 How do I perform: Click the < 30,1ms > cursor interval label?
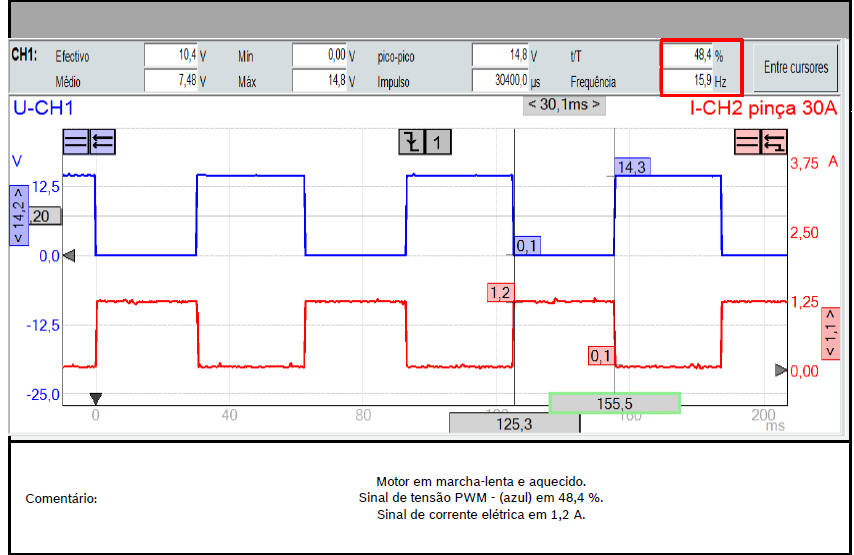(564, 104)
